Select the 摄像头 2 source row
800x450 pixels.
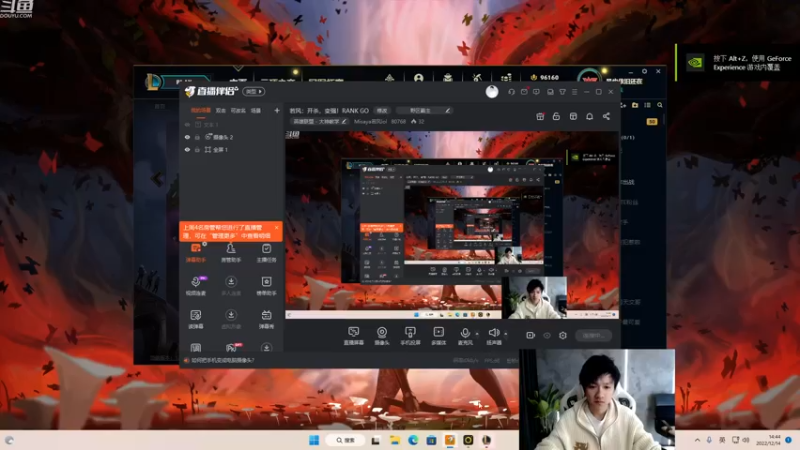click(231, 137)
